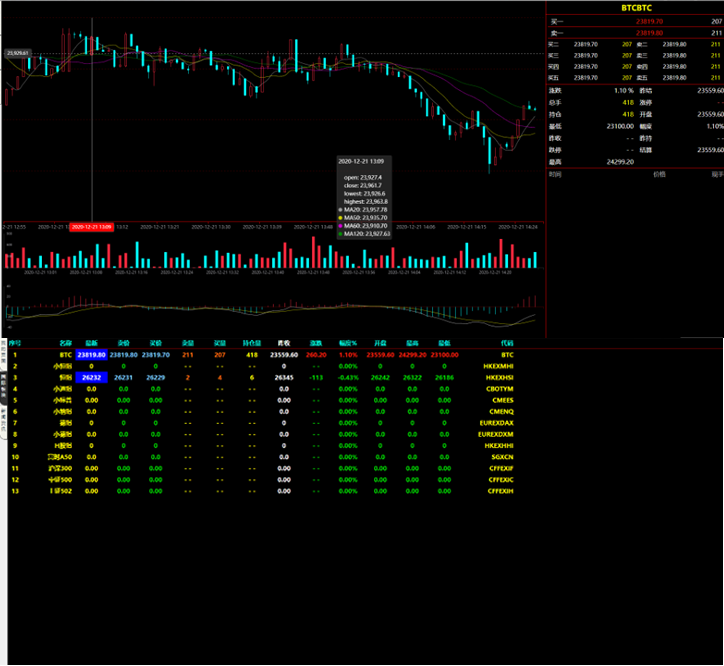Click the 名称 column header
This screenshot has height=666, width=724.
[x=66, y=342]
